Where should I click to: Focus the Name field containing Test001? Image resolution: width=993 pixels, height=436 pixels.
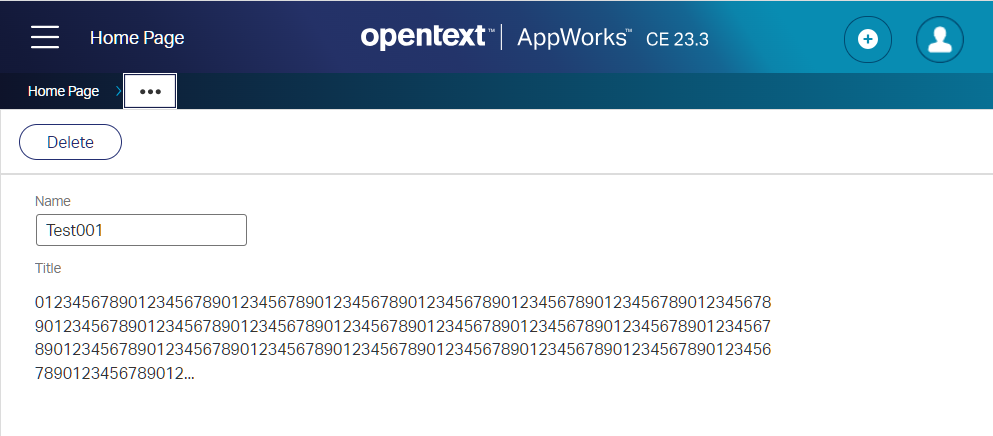141,230
